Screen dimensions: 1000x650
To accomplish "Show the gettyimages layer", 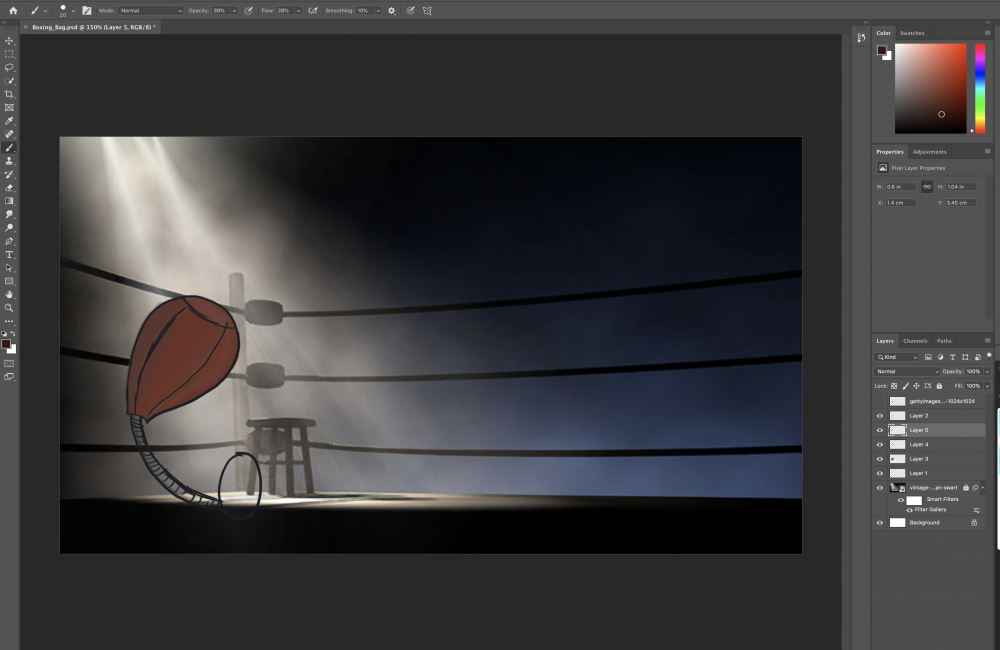I will [x=880, y=401].
